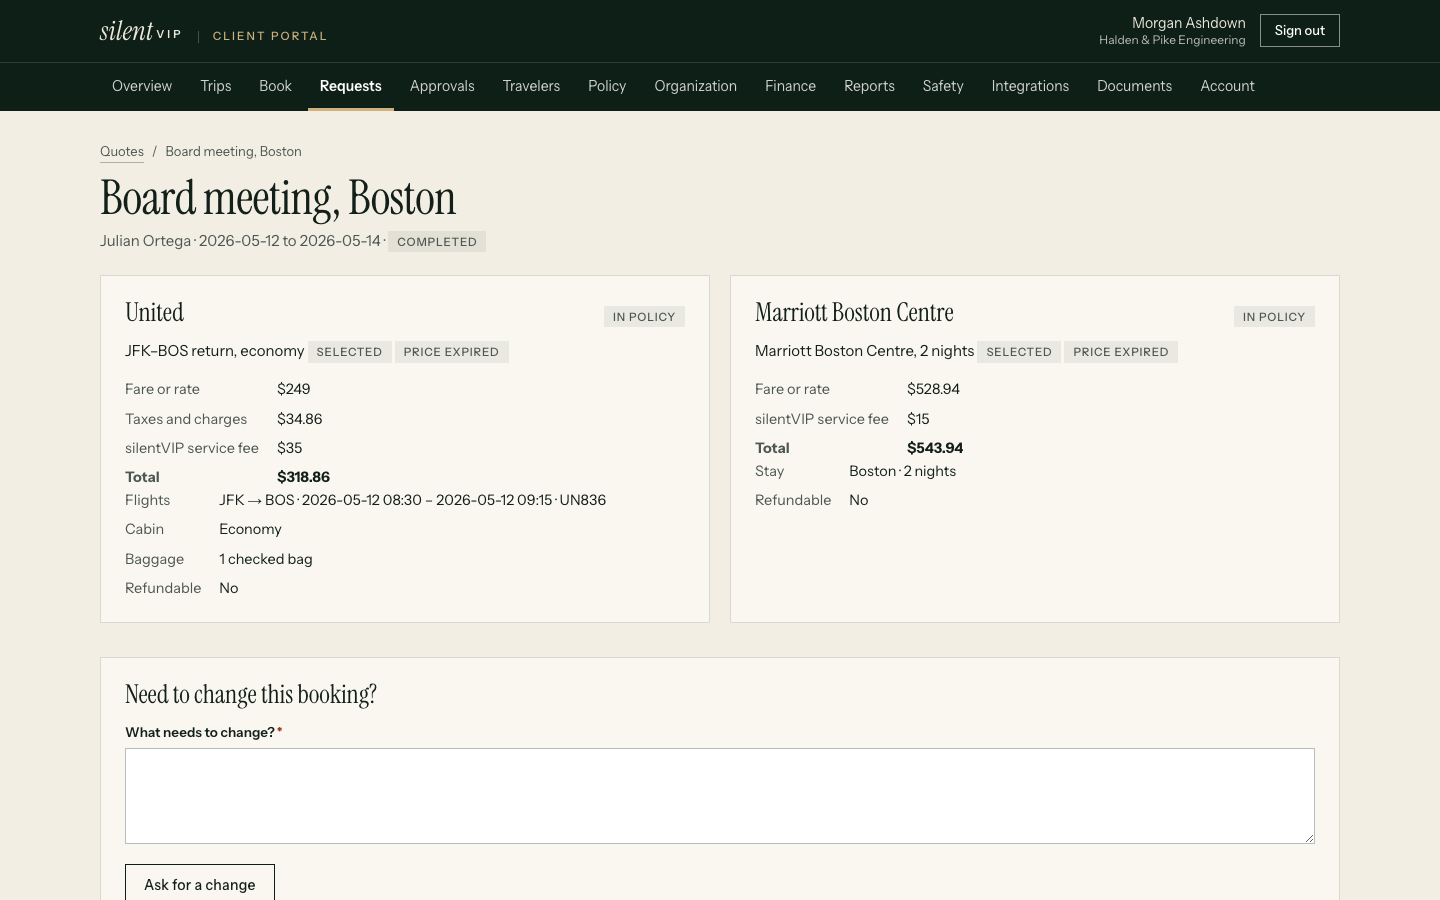Go to the Policy tab
The height and width of the screenshot is (900, 1440).
coord(607,86)
